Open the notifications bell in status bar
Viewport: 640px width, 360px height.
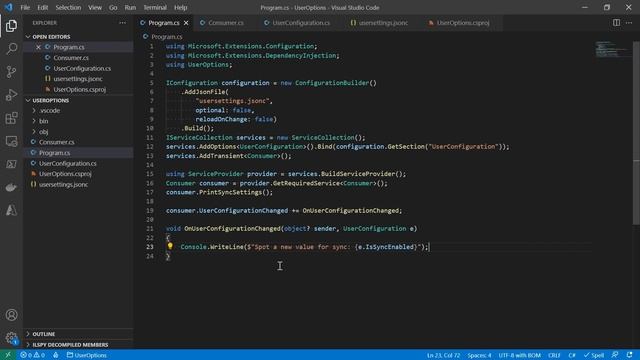(629, 355)
